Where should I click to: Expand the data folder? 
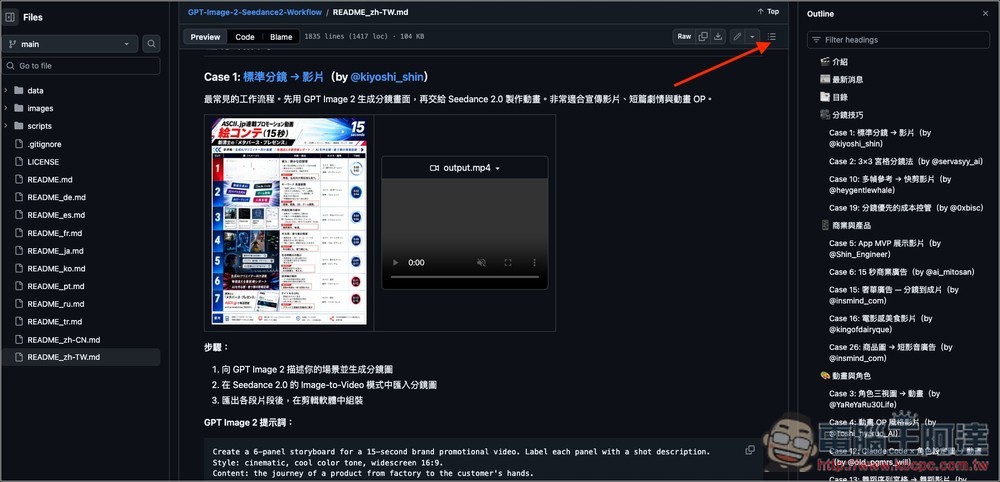click(6, 91)
